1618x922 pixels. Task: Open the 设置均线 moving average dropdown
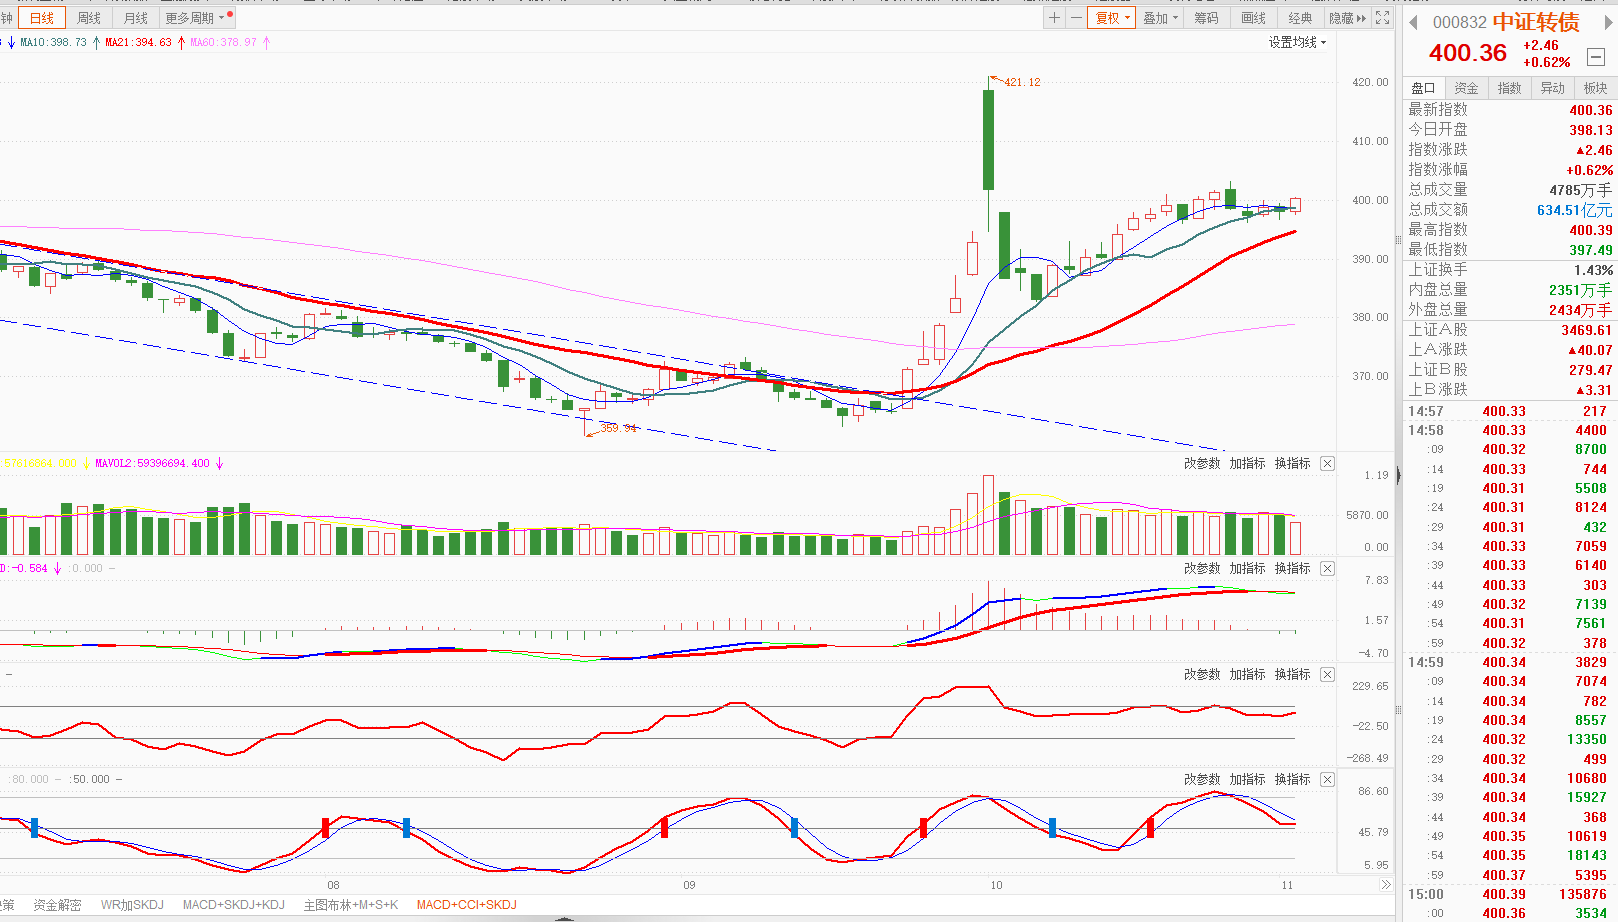1297,42
